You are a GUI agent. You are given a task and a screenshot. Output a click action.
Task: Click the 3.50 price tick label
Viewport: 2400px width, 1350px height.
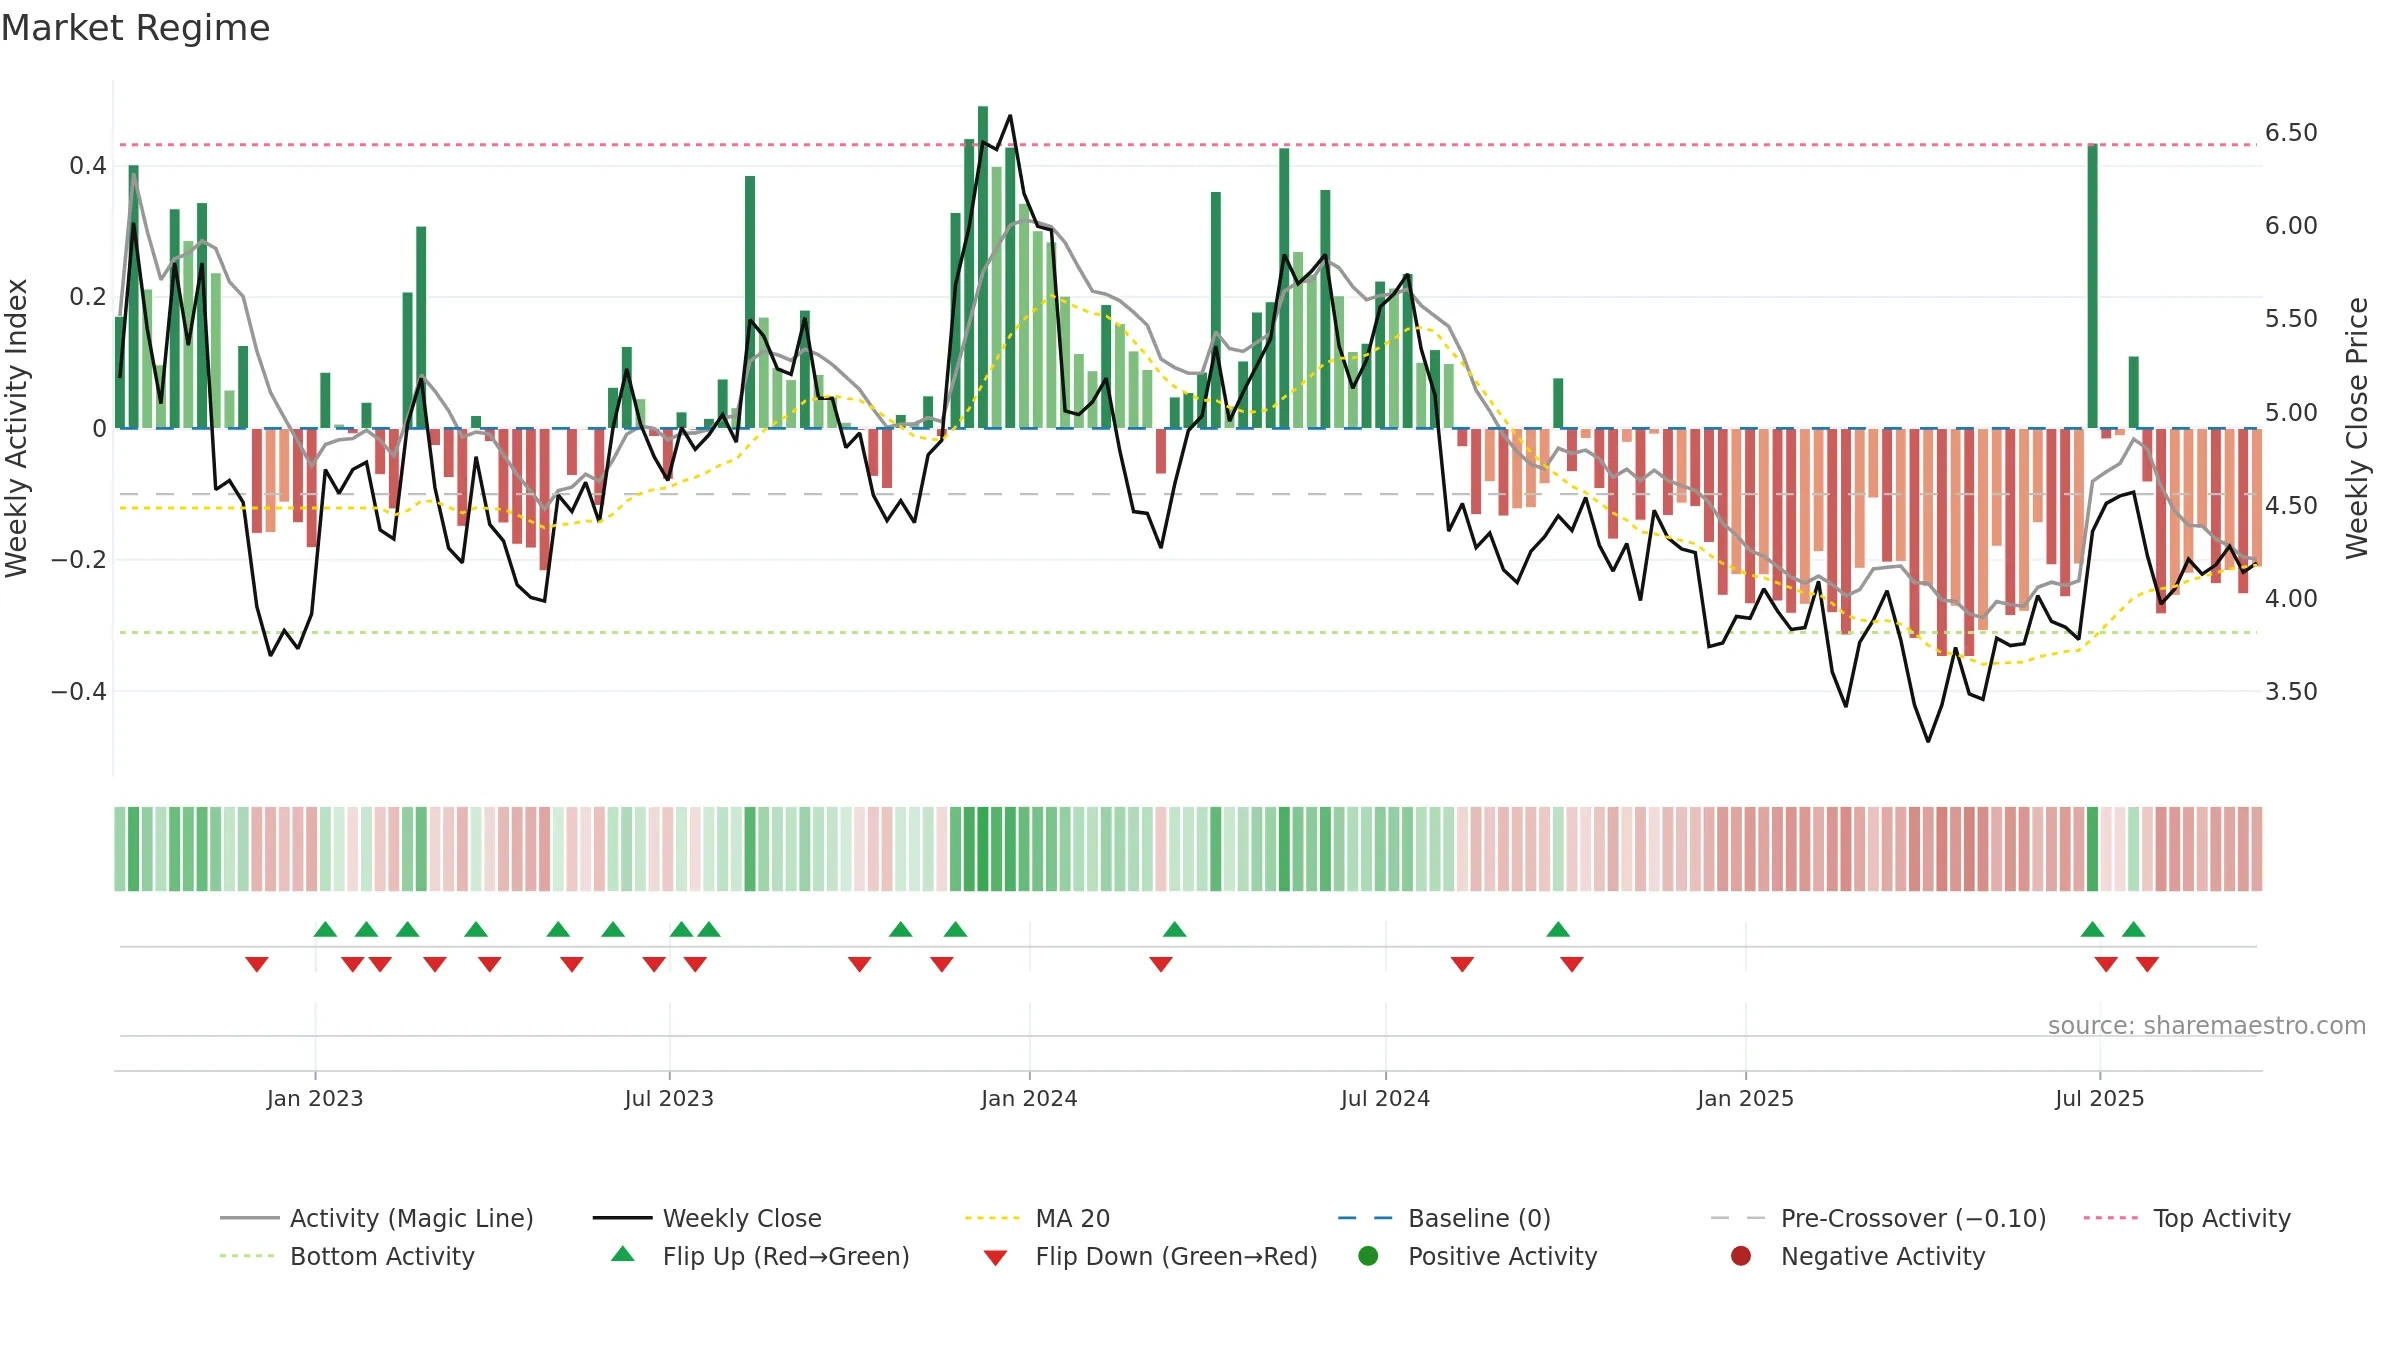pyautogui.click(x=2291, y=691)
